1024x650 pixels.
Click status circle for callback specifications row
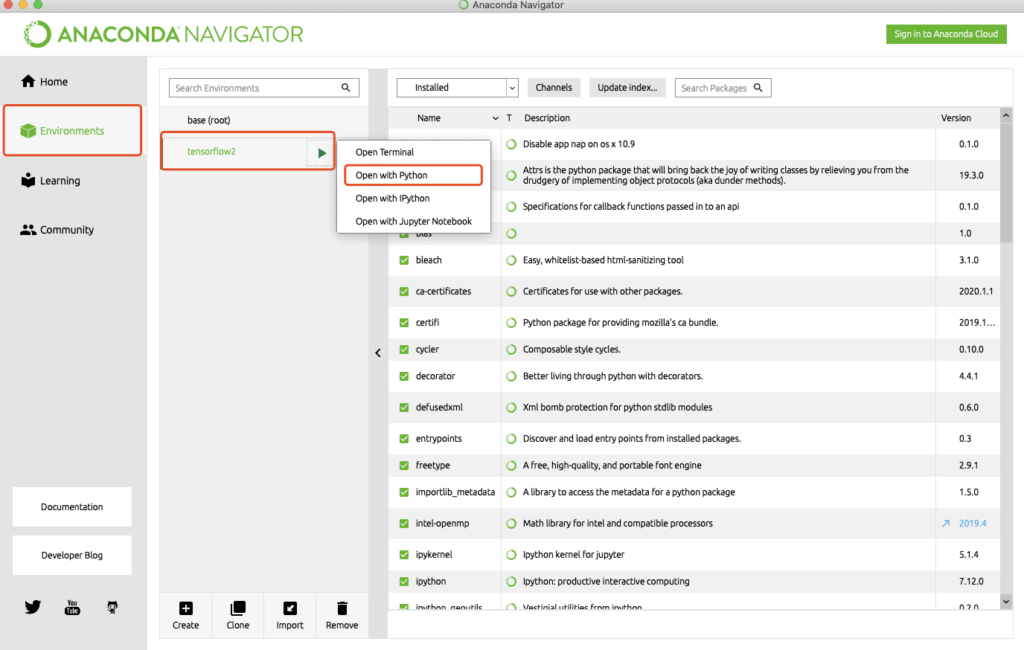pos(511,206)
